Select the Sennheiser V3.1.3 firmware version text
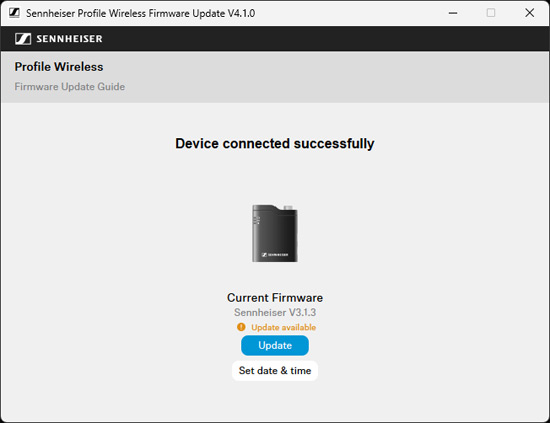The width and height of the screenshot is (550, 423). click(x=275, y=312)
